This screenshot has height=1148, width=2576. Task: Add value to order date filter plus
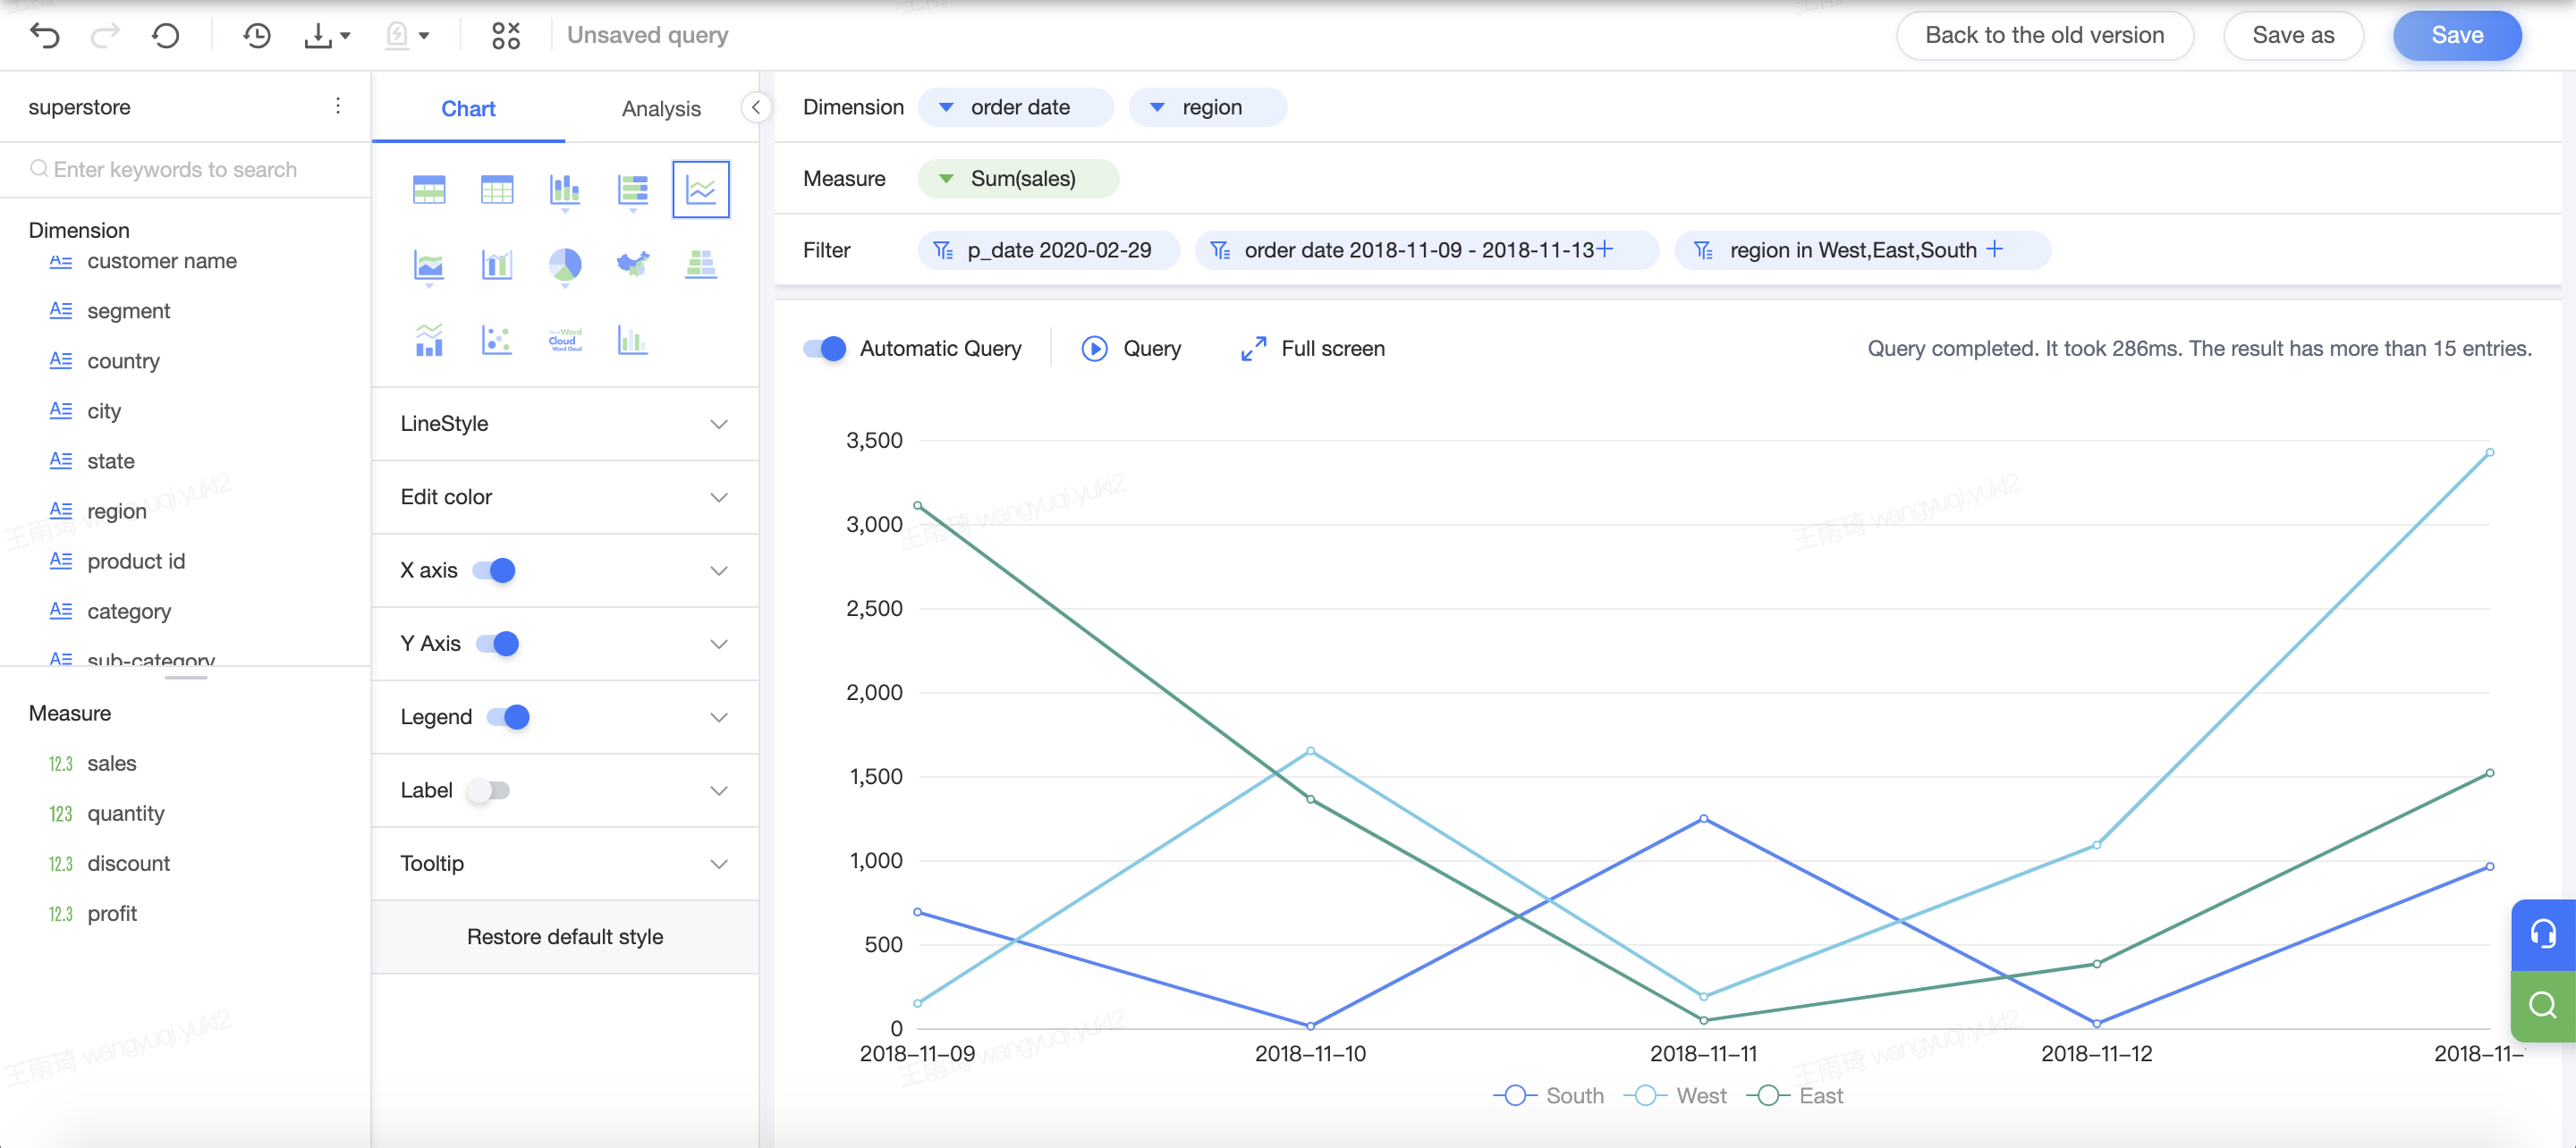(x=1605, y=249)
